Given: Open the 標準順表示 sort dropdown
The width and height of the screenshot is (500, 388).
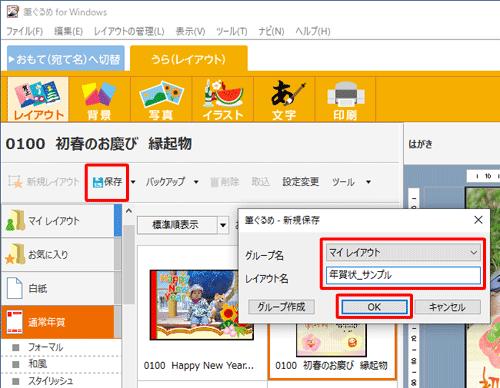Looking at the screenshot, I should tap(183, 225).
